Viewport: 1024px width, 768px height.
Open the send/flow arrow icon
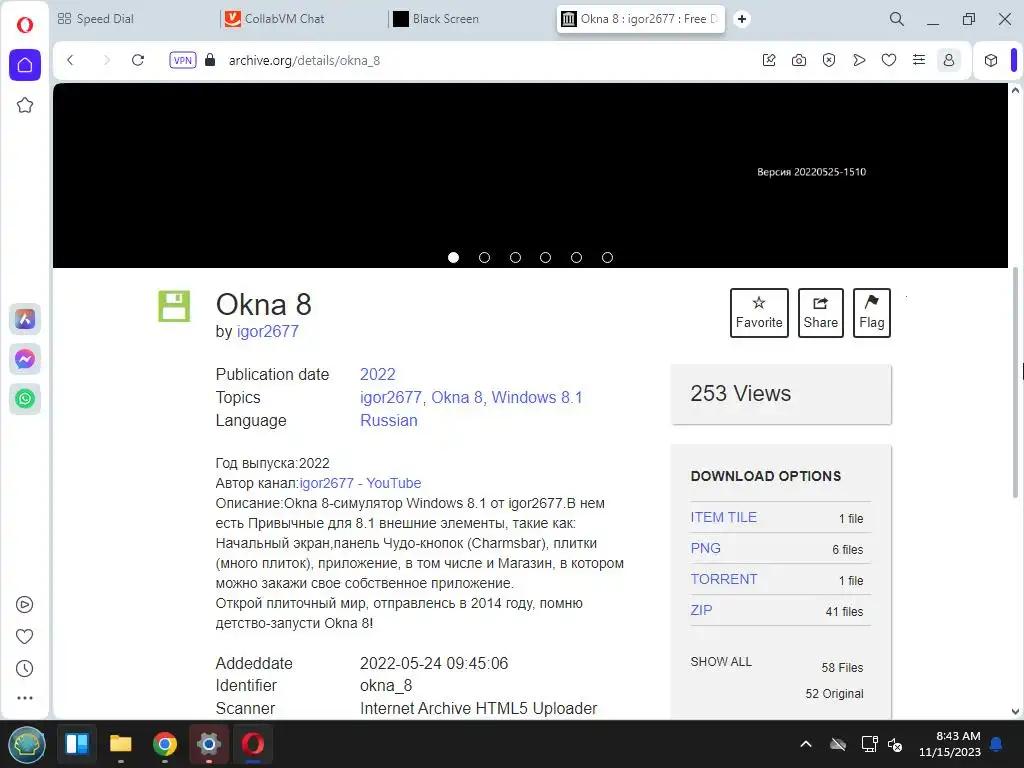pos(859,60)
